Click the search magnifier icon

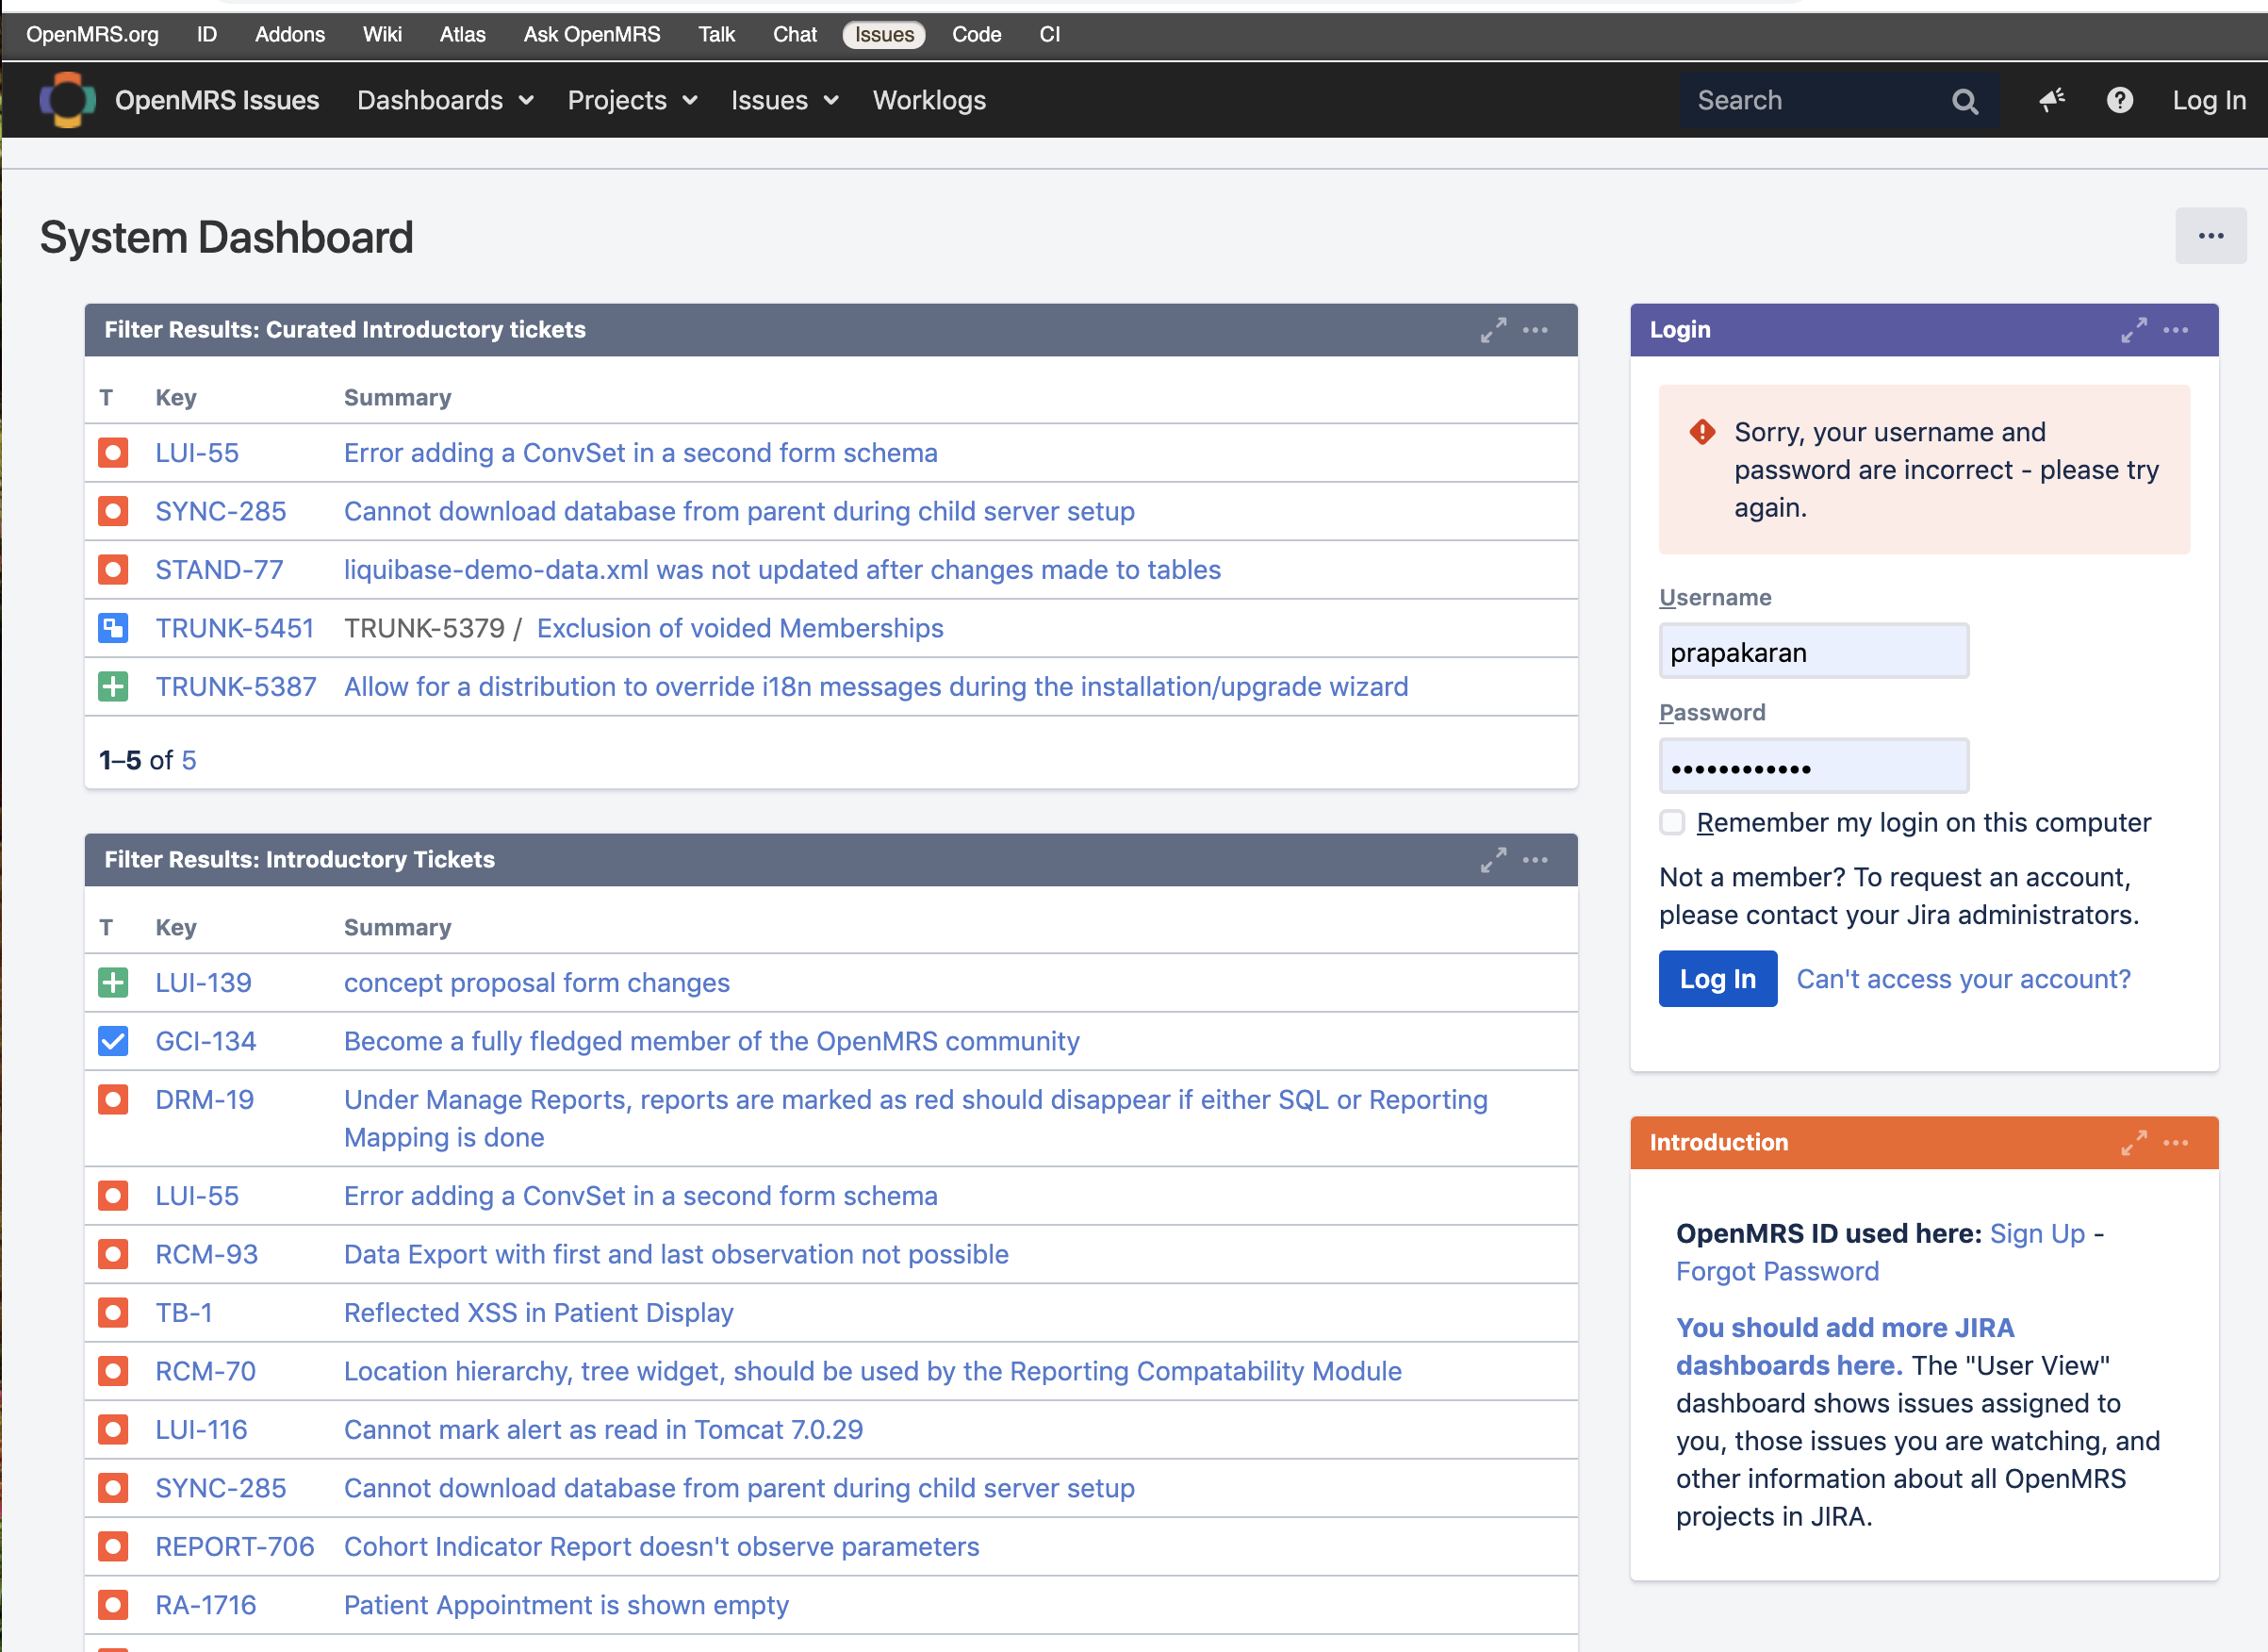pyautogui.click(x=1964, y=101)
